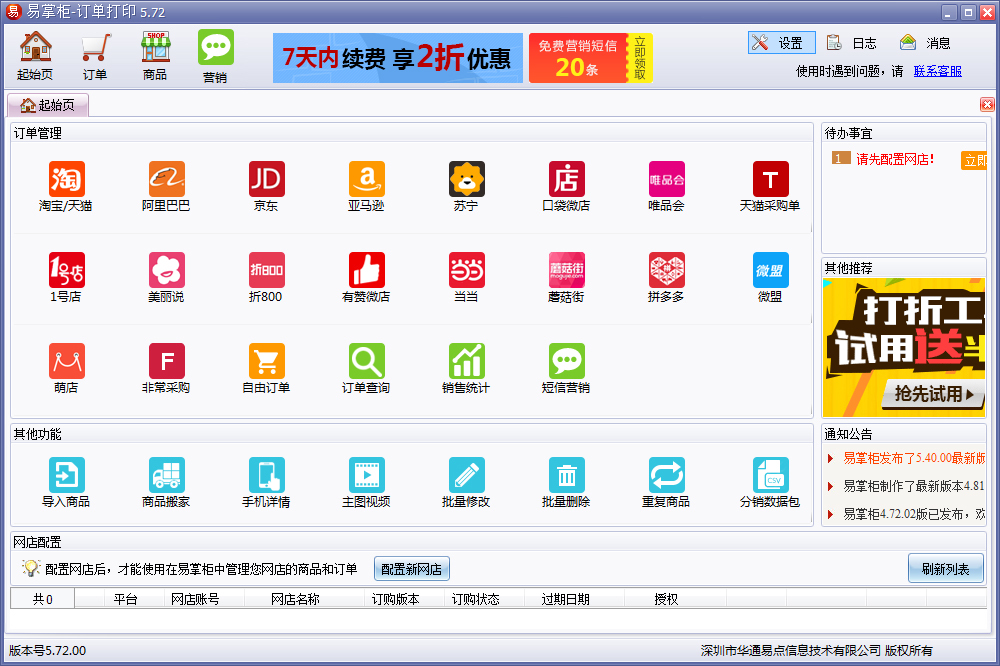
Task: Open the 商品搬家 truck icon
Action: pyautogui.click(x=166, y=482)
